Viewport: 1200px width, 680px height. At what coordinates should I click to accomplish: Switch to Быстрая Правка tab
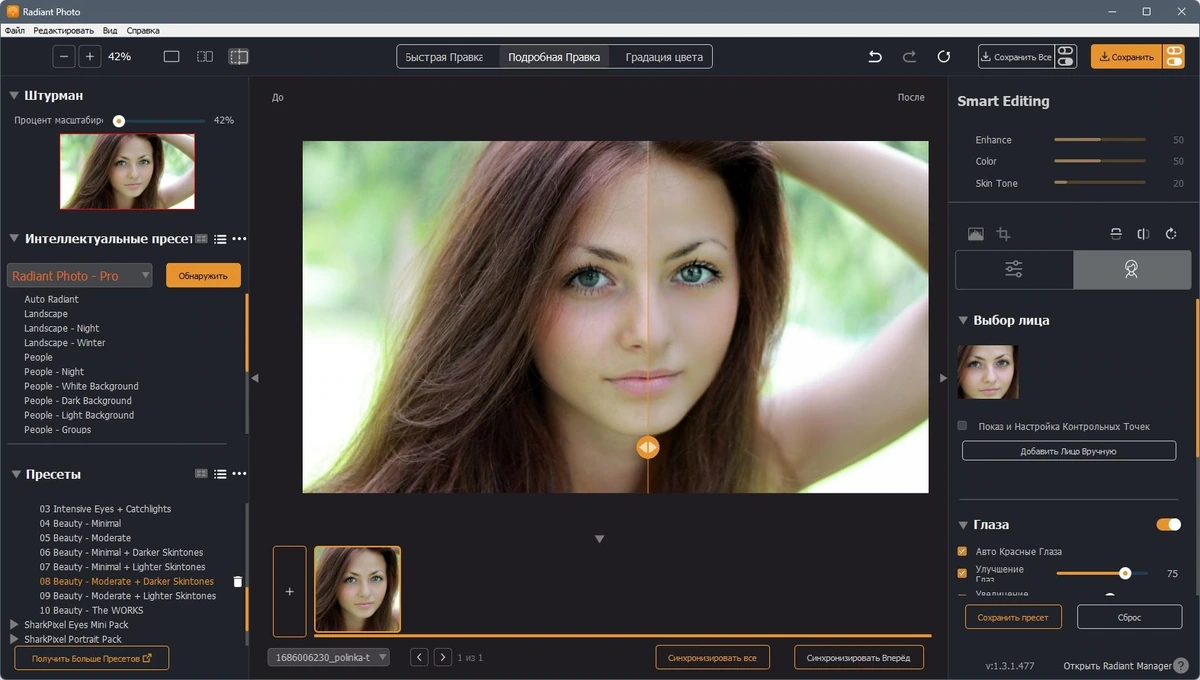coord(448,57)
